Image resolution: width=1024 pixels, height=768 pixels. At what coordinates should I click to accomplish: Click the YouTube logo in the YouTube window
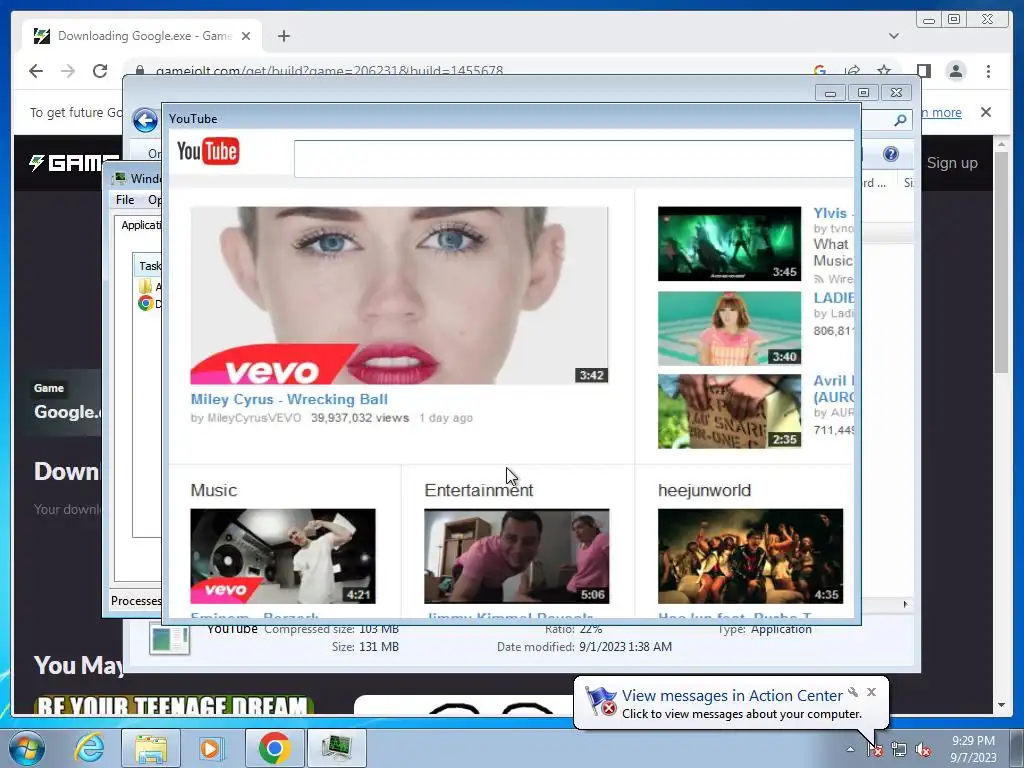coord(208,152)
